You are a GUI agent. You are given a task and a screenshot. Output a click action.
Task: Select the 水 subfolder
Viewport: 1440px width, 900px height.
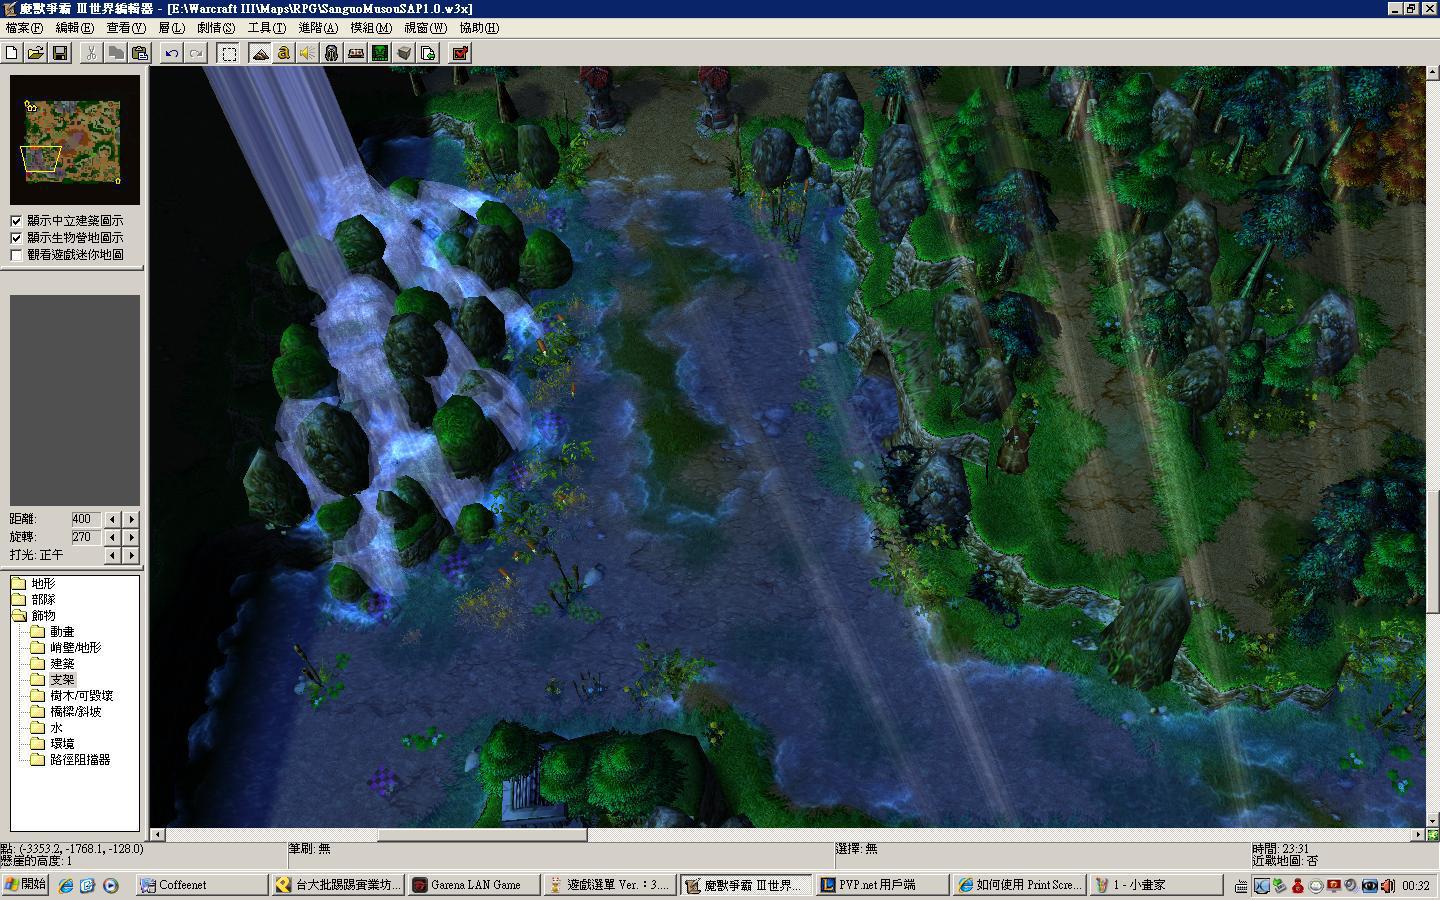coord(47,728)
